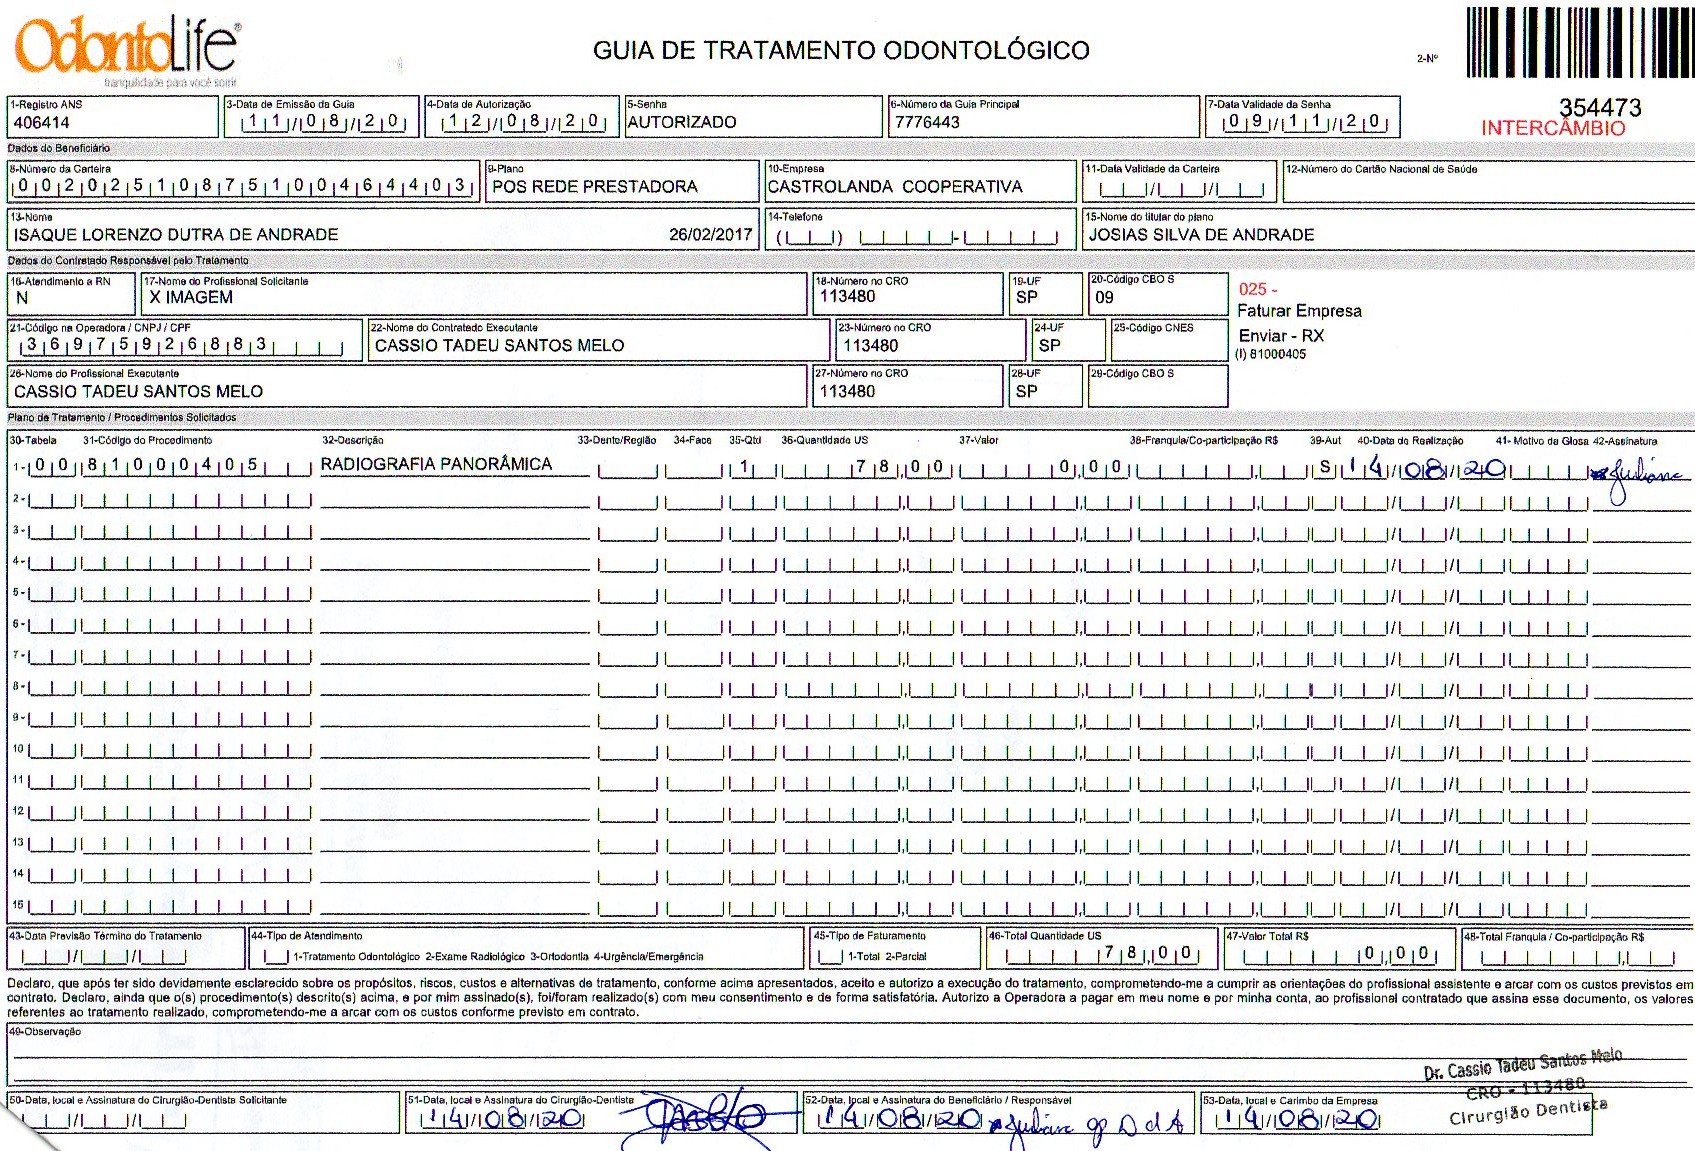Click the red 'INTERCÂMBIO' label
The image size is (1695, 1151).
tap(1553, 128)
